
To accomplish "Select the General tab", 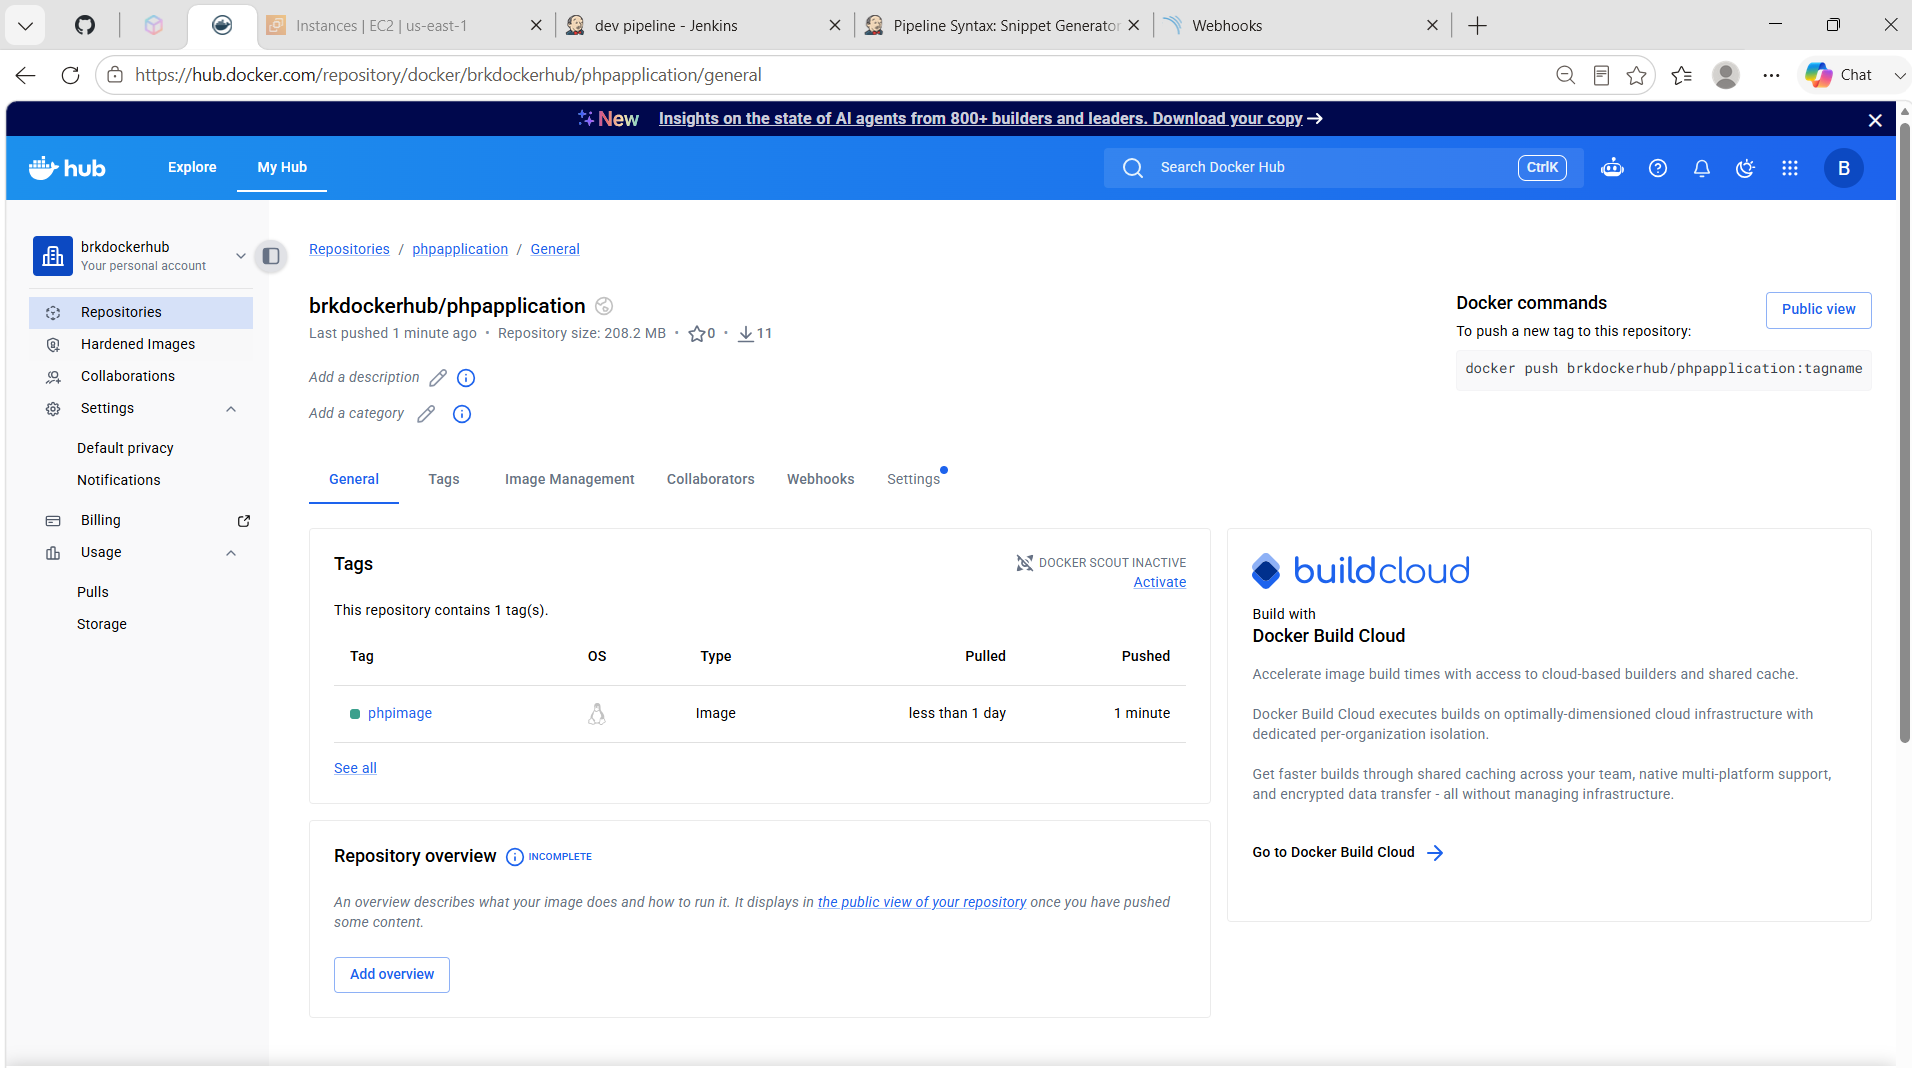I will pyautogui.click(x=354, y=480).
